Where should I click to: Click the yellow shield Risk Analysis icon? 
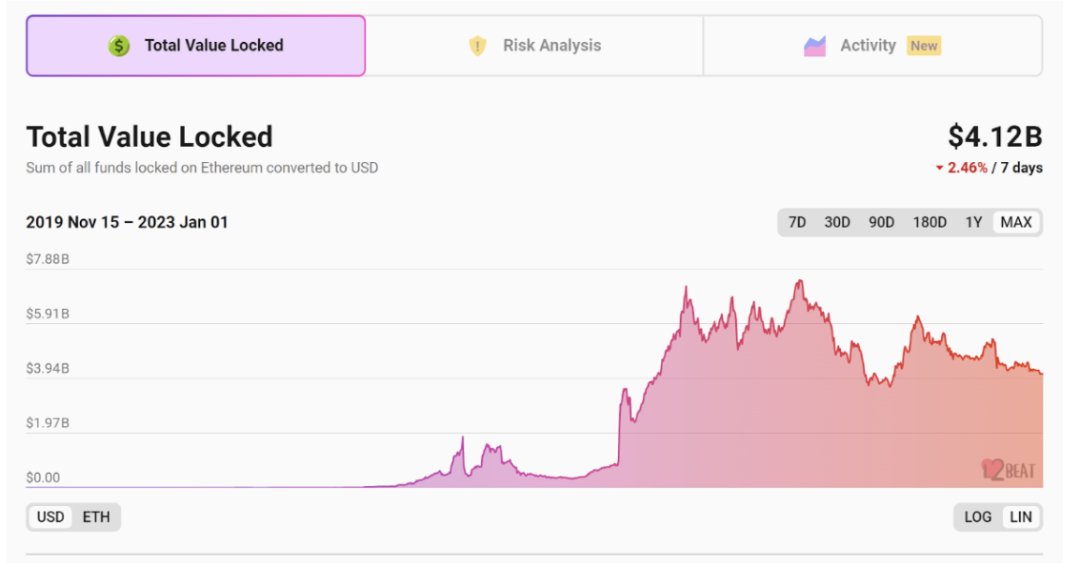(x=477, y=46)
